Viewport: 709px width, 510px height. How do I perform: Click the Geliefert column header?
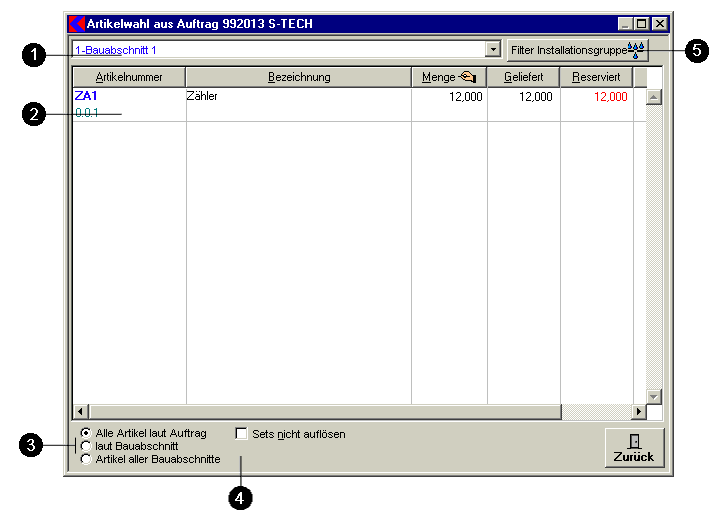point(523,77)
